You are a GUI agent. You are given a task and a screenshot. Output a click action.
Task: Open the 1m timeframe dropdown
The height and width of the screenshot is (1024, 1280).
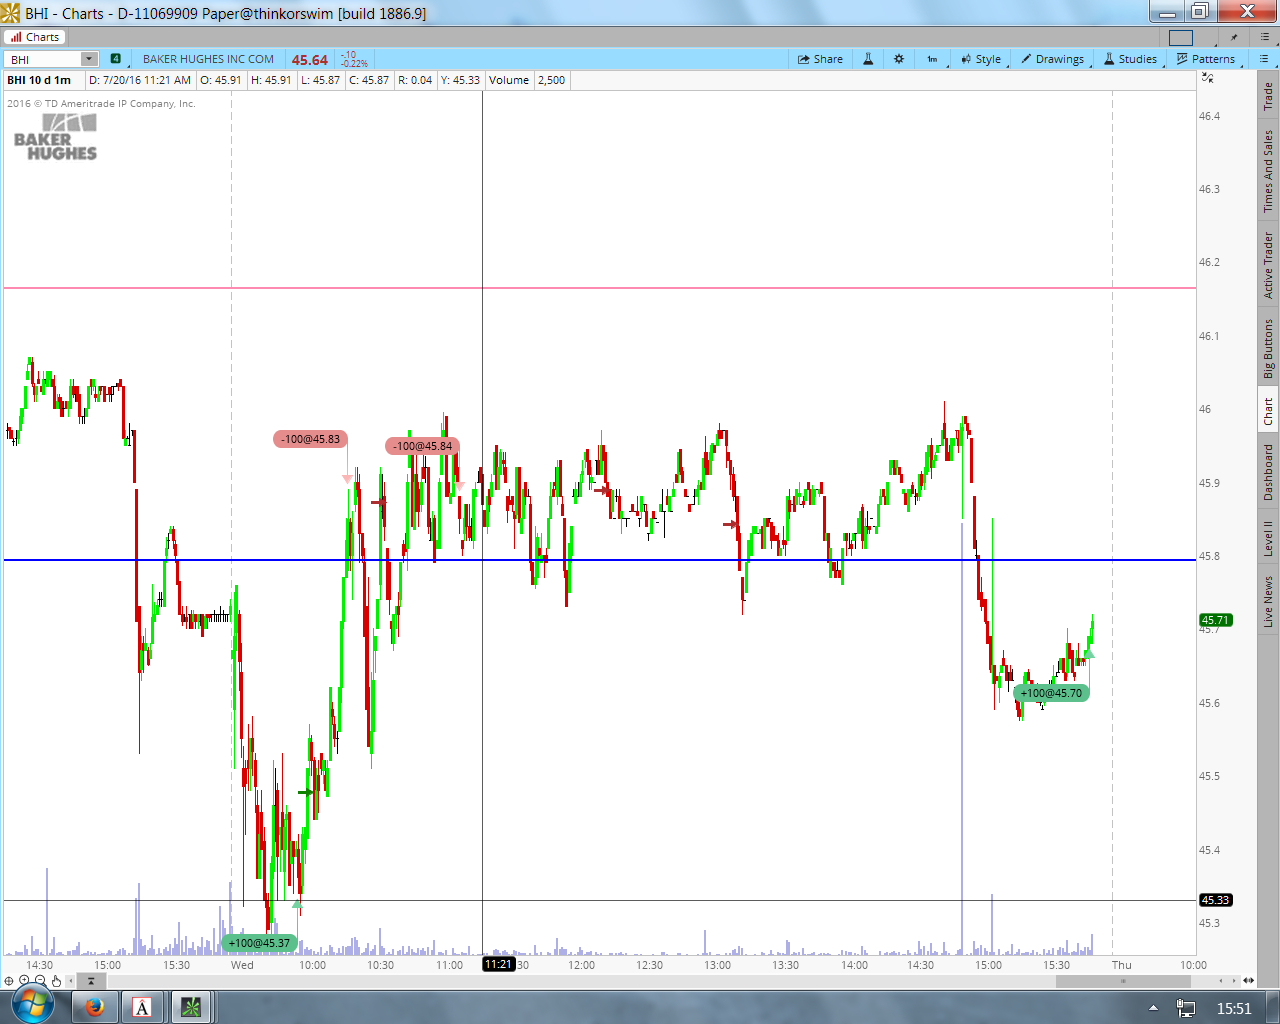pos(932,59)
